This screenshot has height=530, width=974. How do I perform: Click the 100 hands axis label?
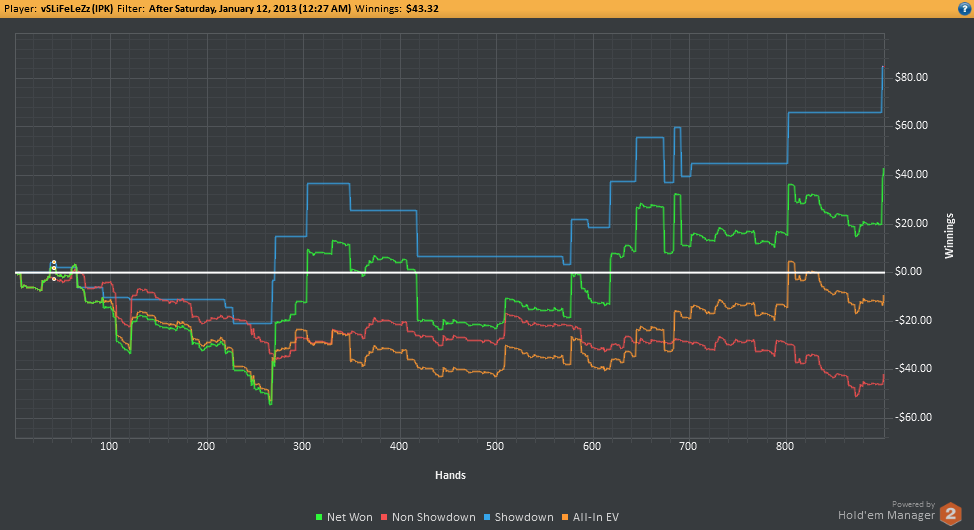pos(109,447)
